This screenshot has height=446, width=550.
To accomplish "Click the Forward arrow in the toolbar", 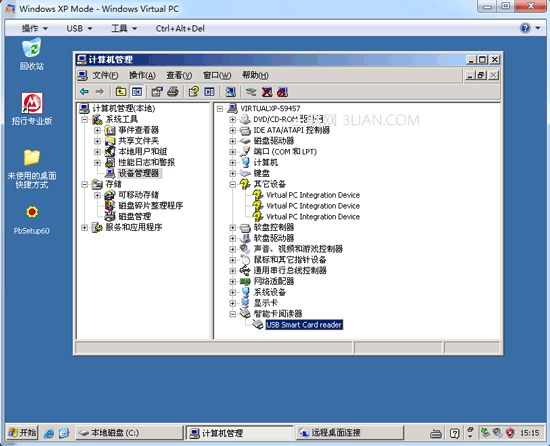I will coord(100,92).
